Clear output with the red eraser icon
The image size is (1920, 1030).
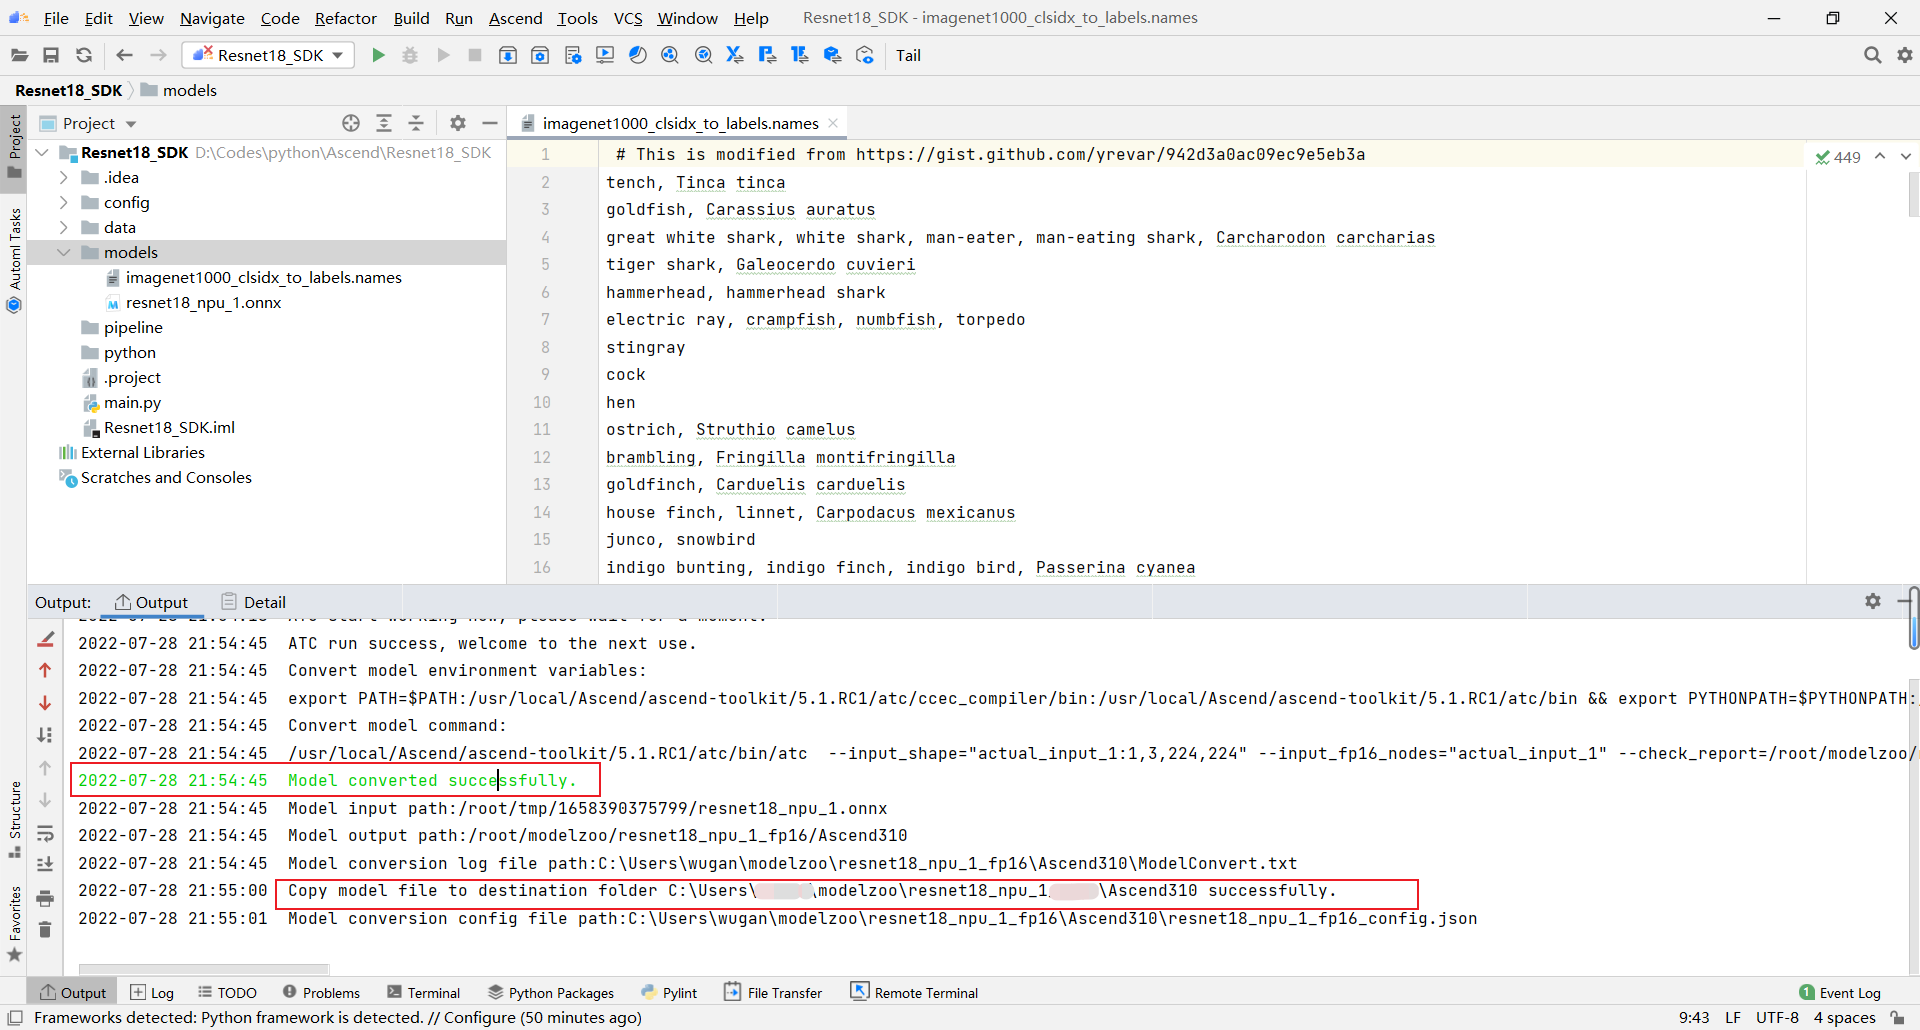pos(45,639)
